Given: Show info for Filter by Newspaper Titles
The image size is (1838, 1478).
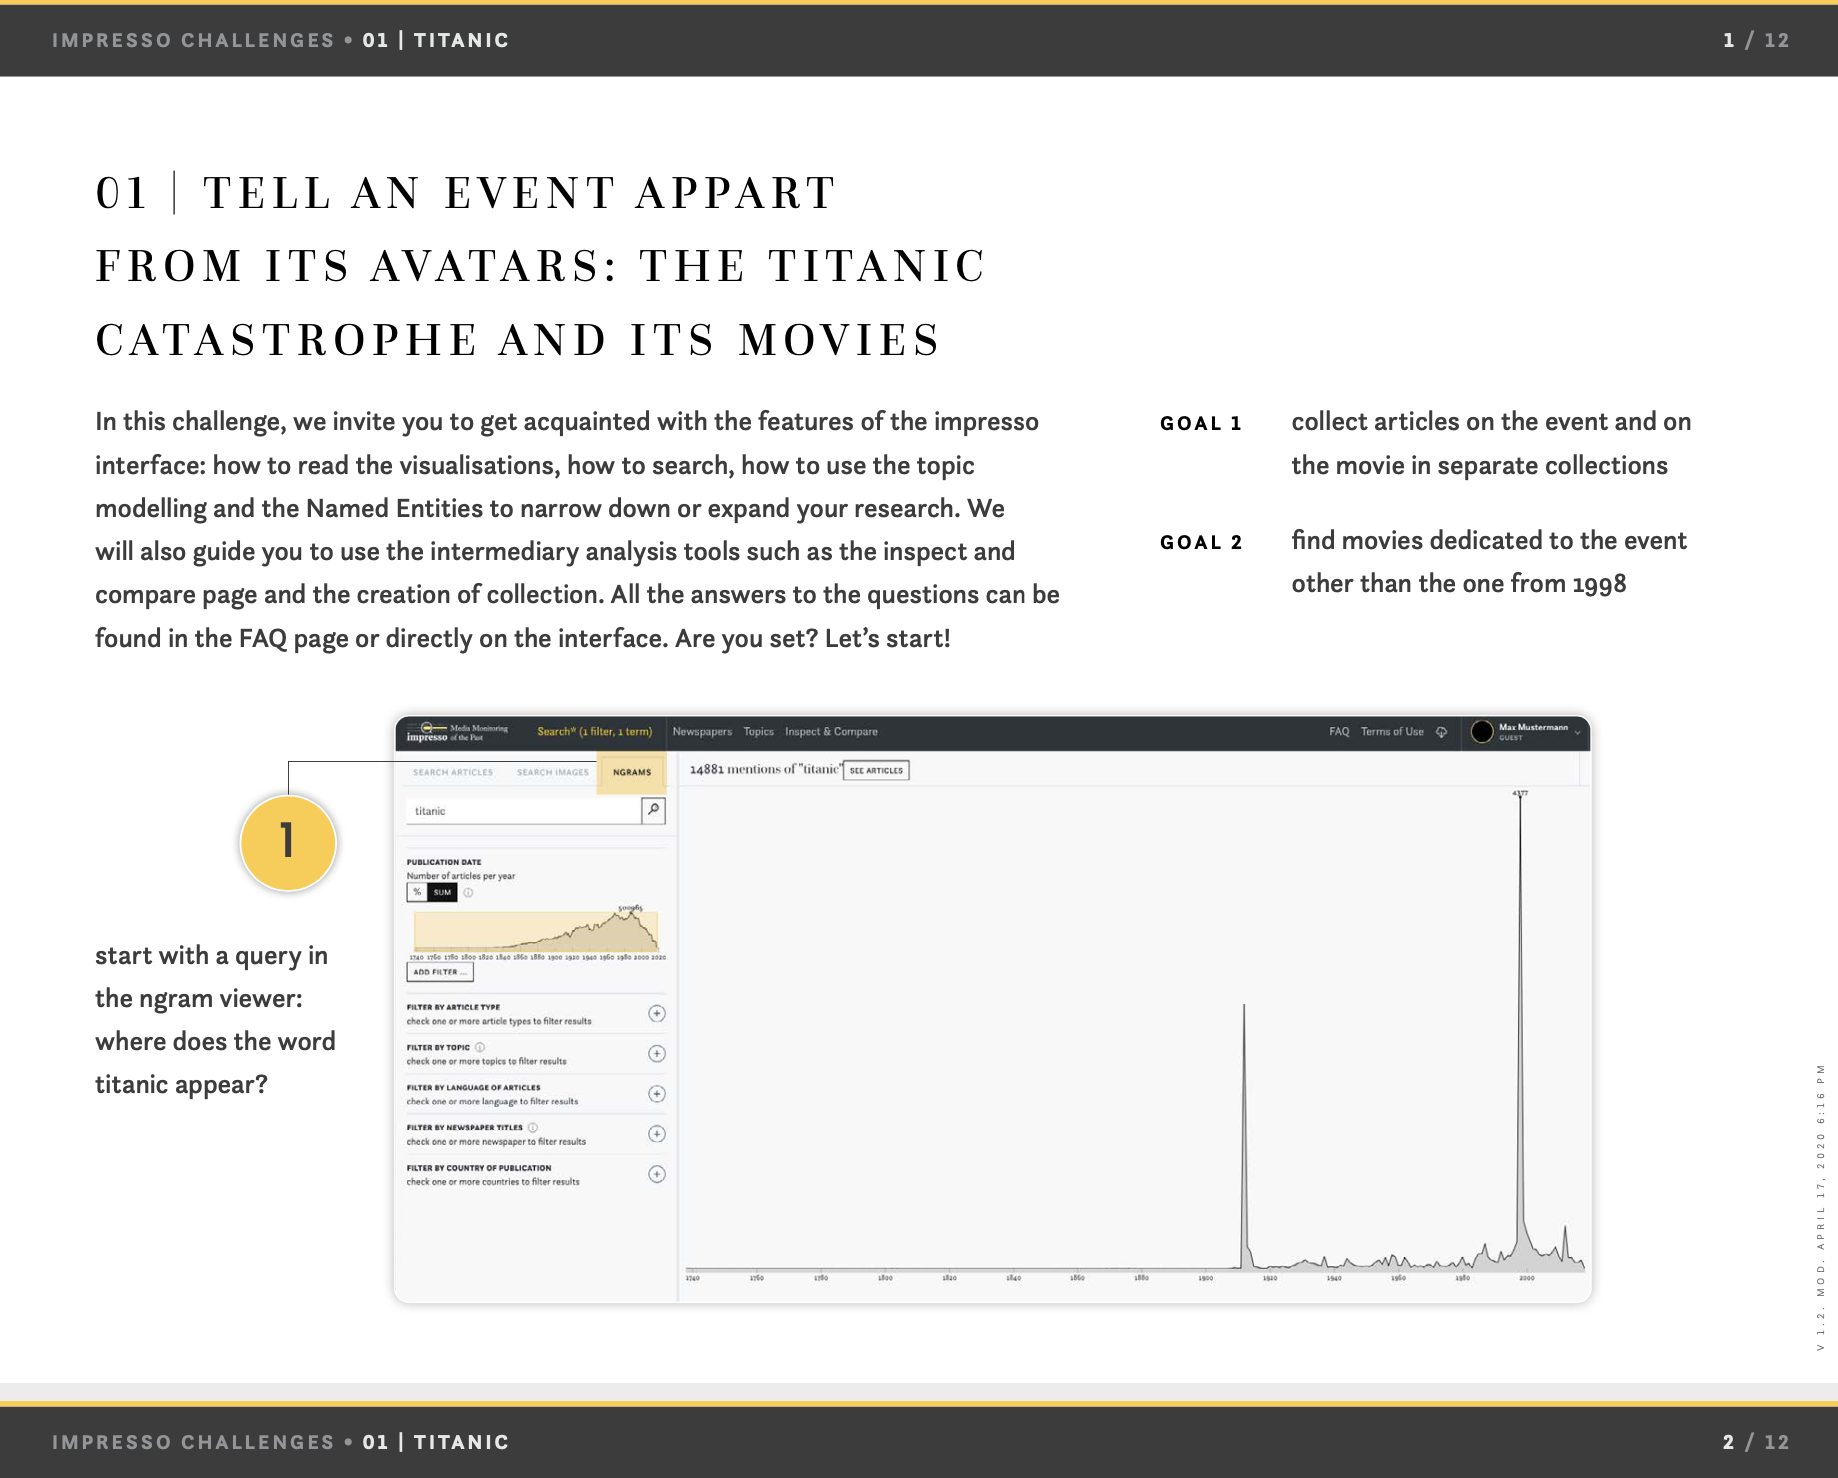Looking at the screenshot, I should tap(533, 1127).
